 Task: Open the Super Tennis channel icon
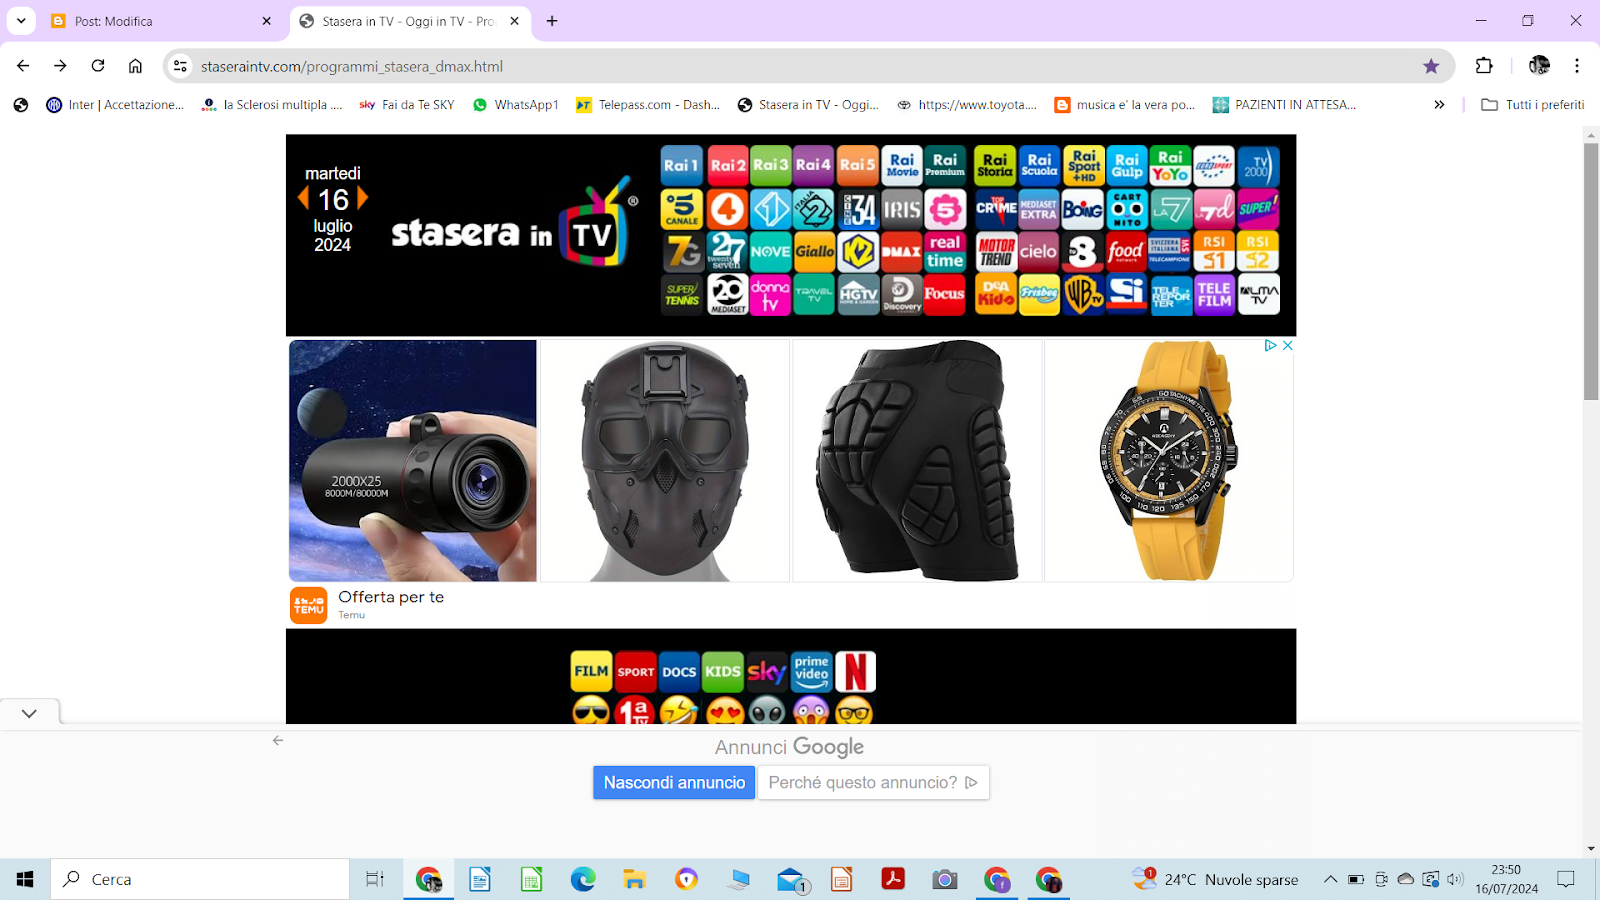coord(681,295)
